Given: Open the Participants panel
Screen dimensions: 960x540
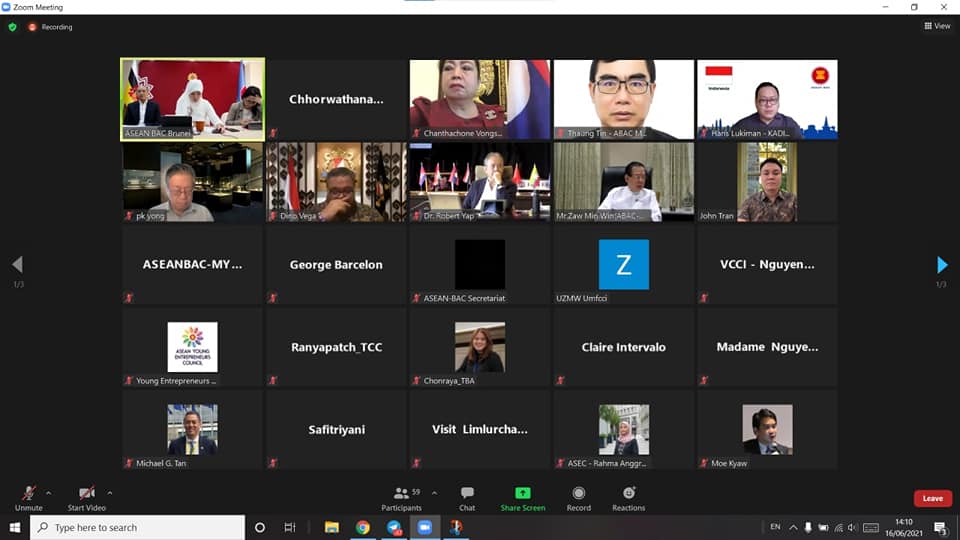Looking at the screenshot, I should click(x=402, y=498).
